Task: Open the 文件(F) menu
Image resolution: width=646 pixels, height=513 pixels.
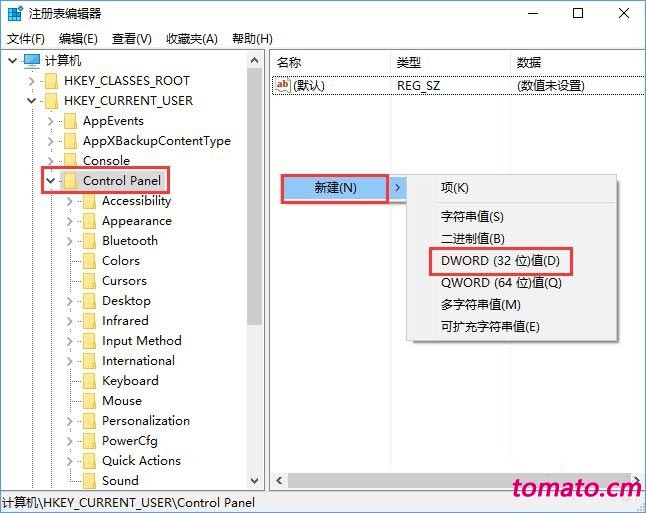Action: [26, 39]
